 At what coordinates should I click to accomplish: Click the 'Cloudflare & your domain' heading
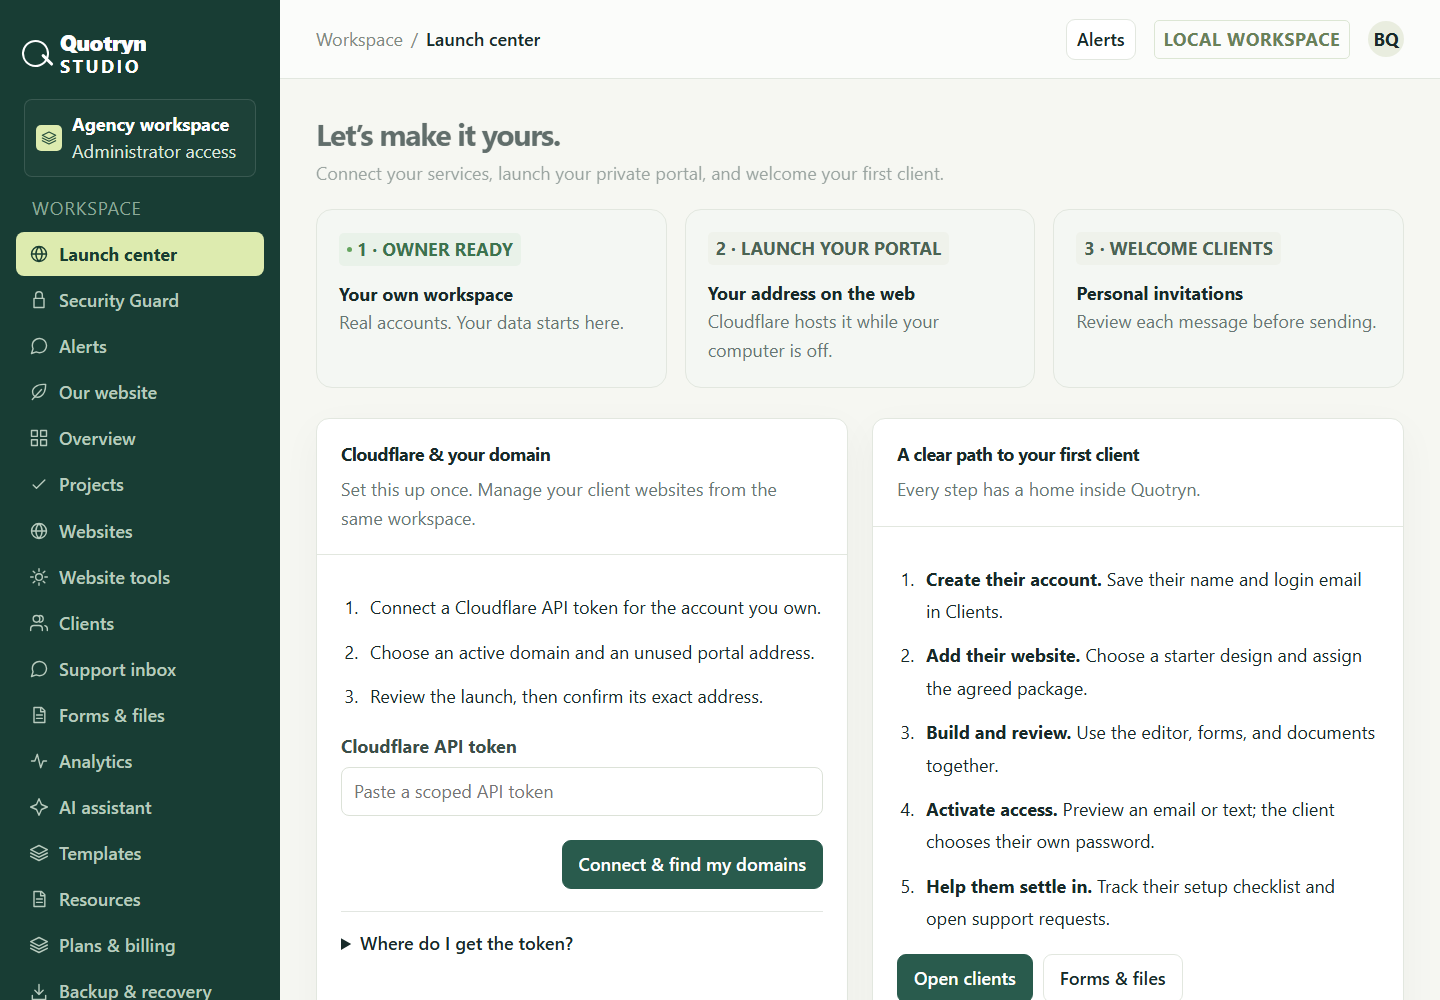[x=446, y=455]
